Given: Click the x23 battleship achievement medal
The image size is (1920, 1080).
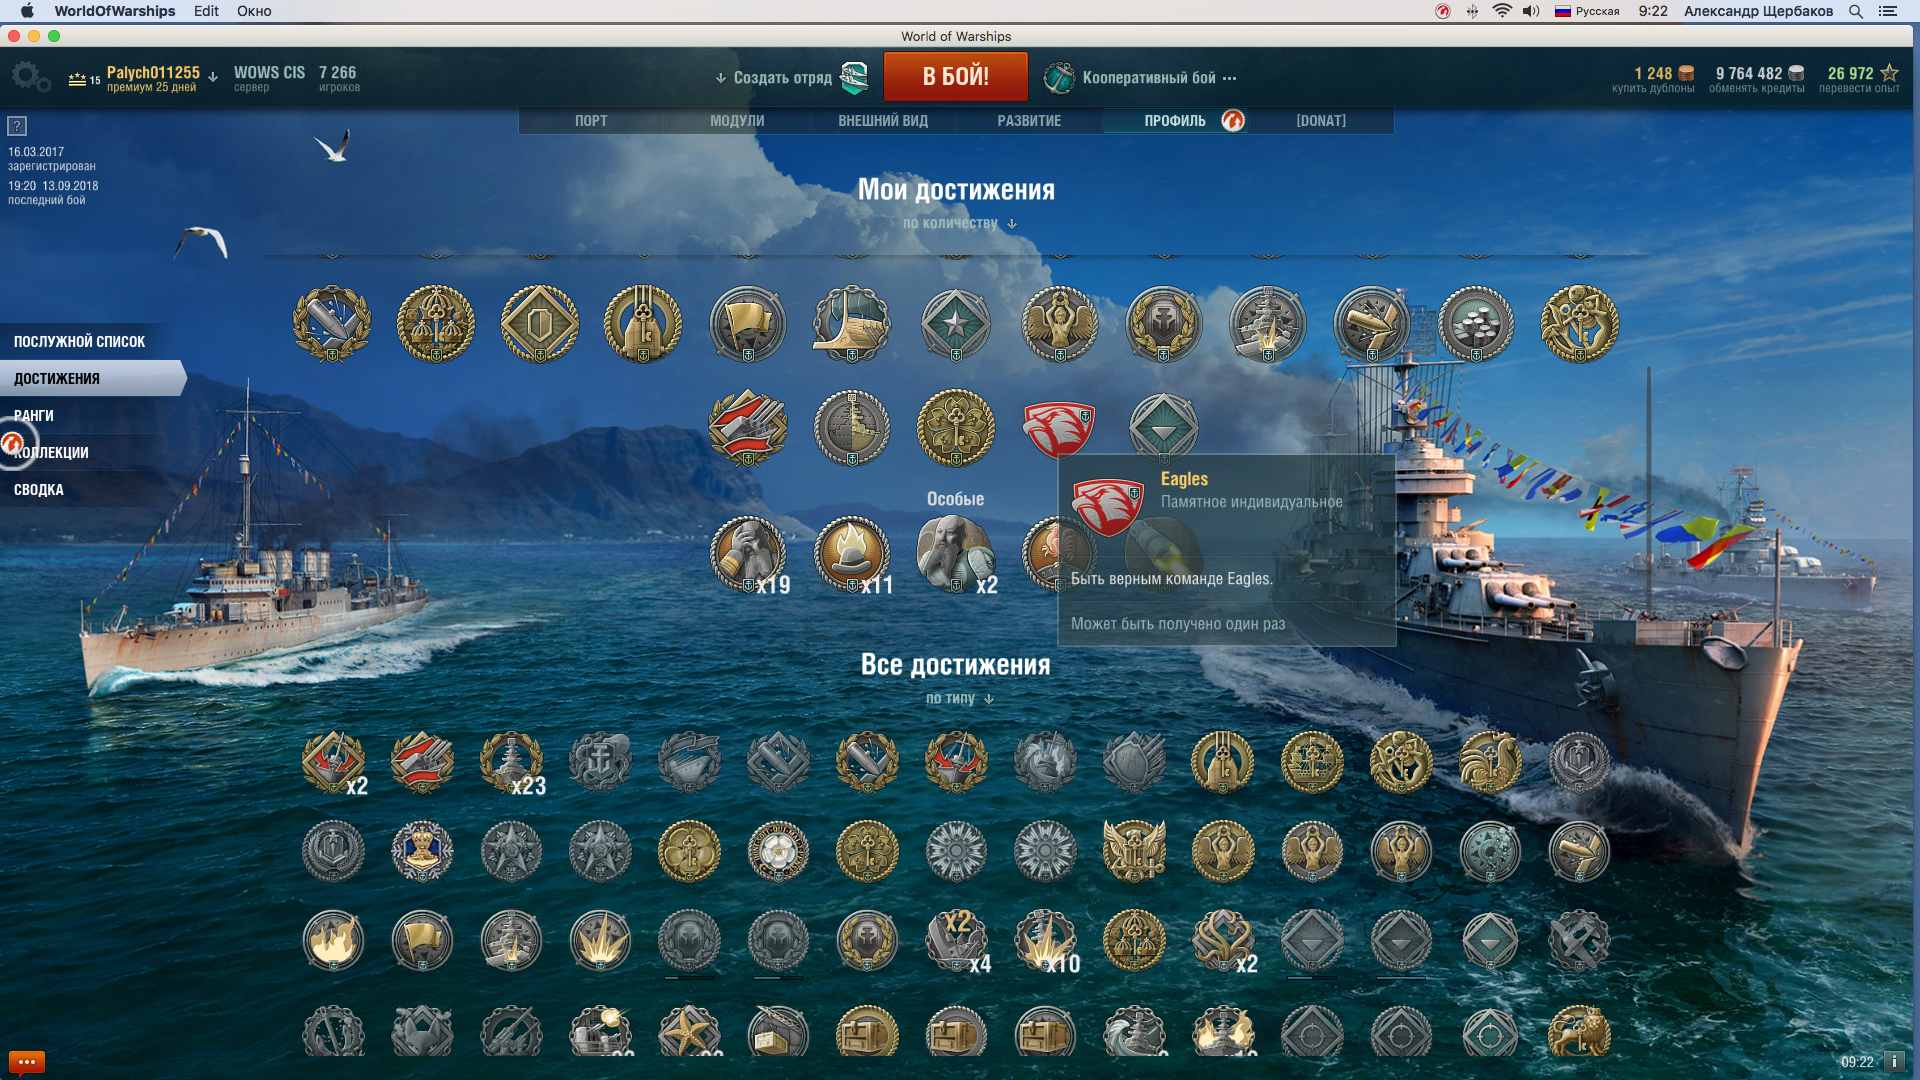Looking at the screenshot, I should tap(512, 762).
